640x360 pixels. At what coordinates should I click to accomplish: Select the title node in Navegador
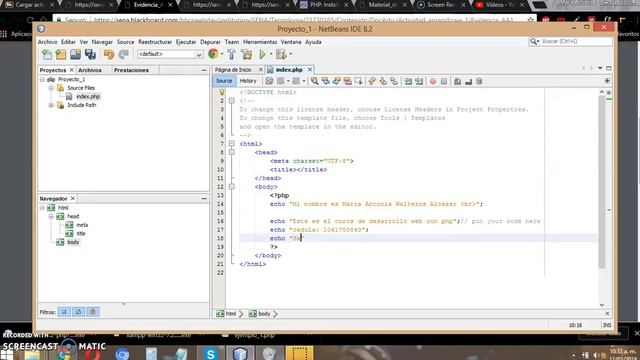click(x=81, y=233)
